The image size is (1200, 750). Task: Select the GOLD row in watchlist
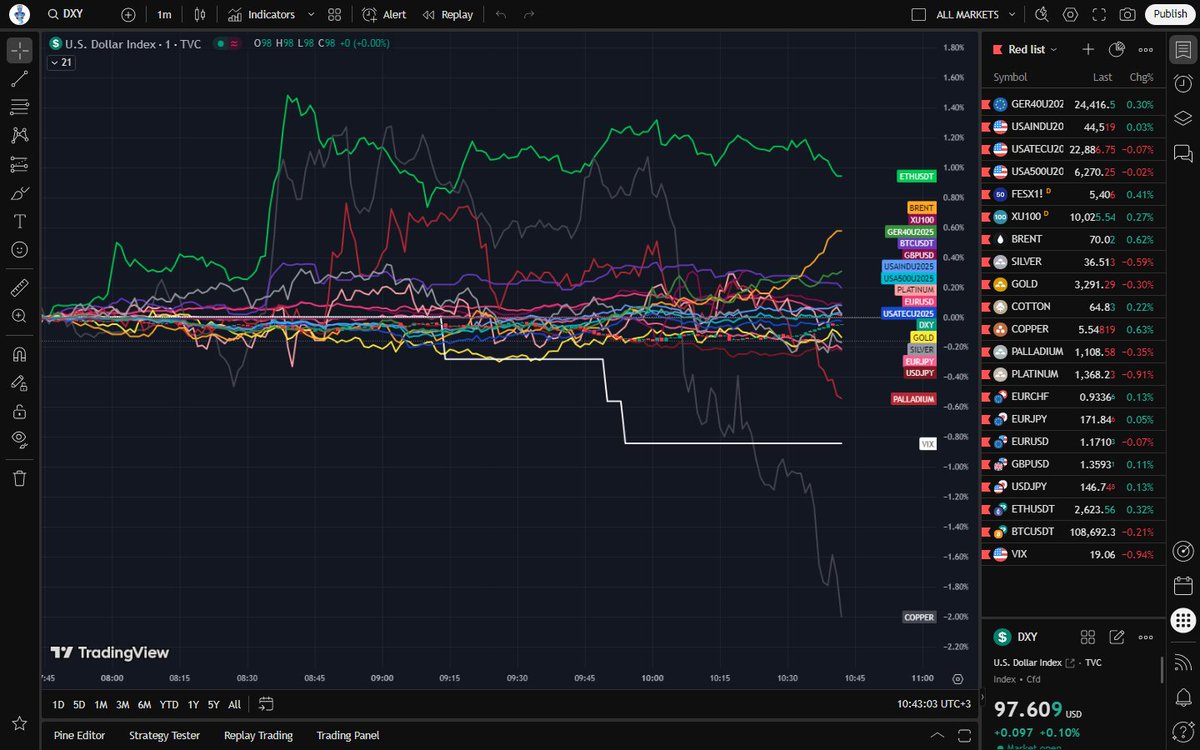pos(1073,284)
